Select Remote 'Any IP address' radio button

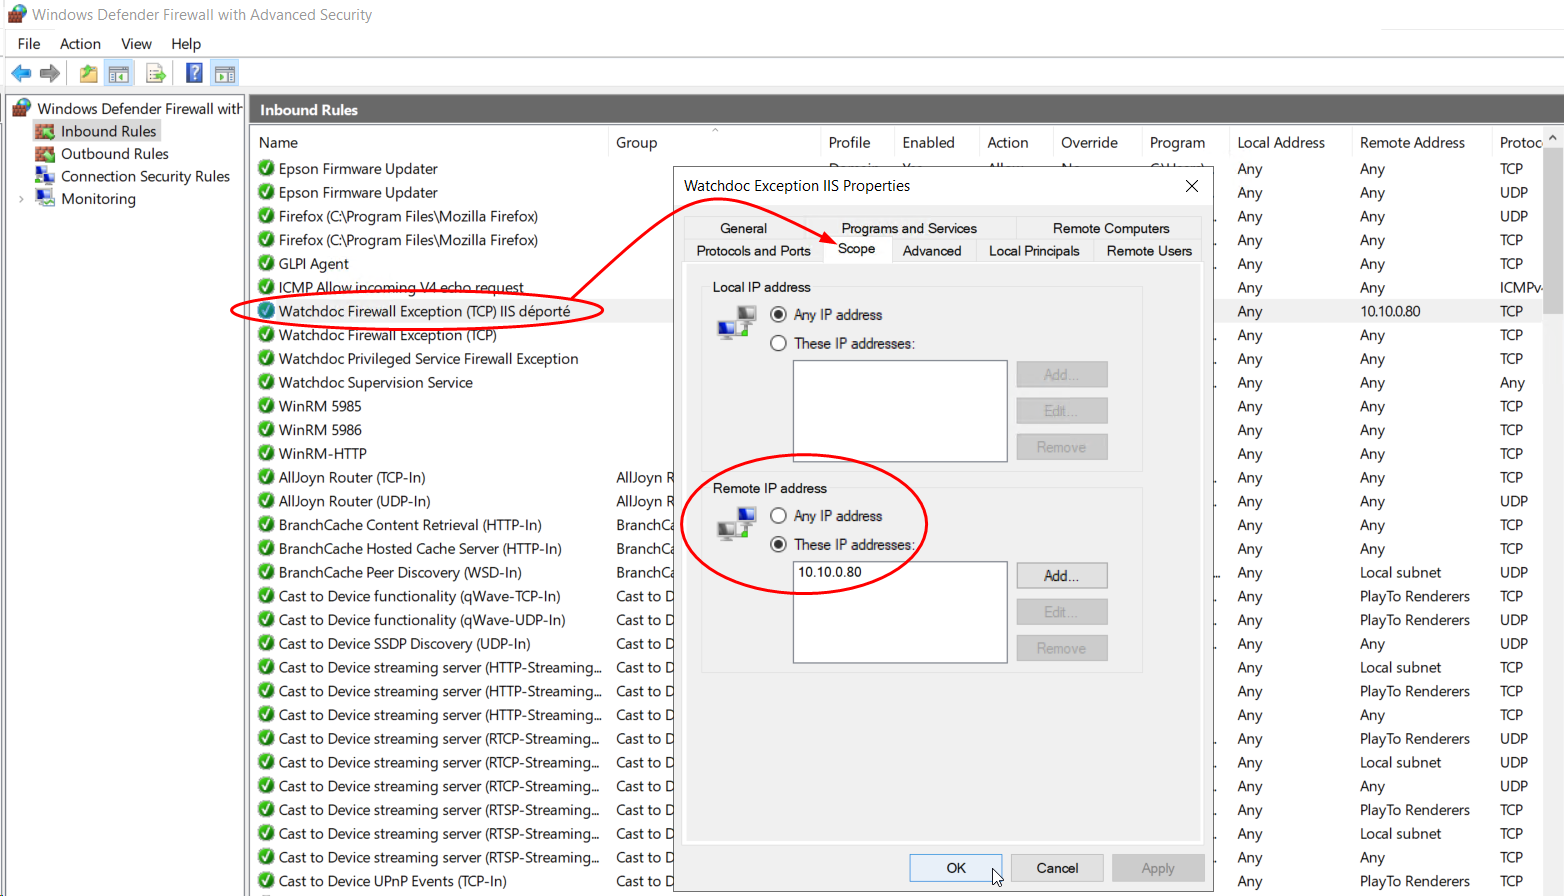click(x=778, y=516)
